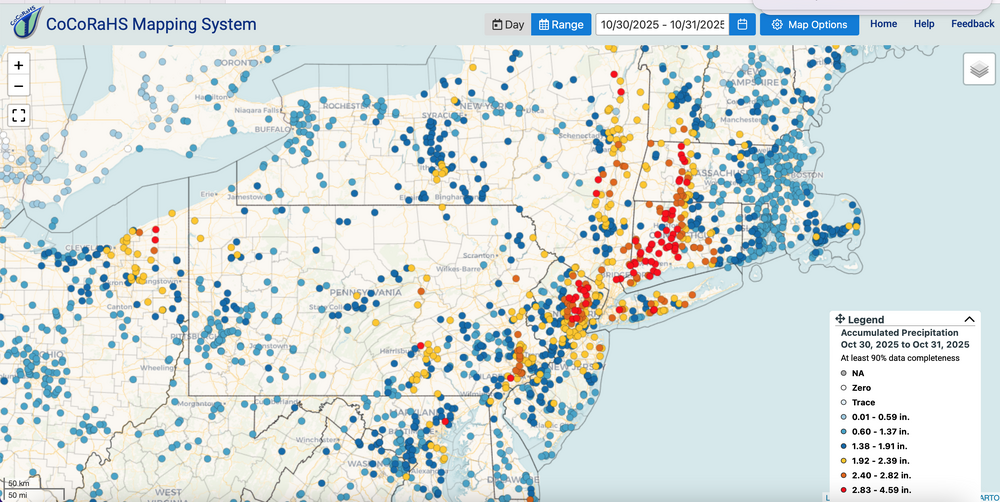1000x502 pixels.
Task: Open the calendar date picker
Action: [x=742, y=24]
